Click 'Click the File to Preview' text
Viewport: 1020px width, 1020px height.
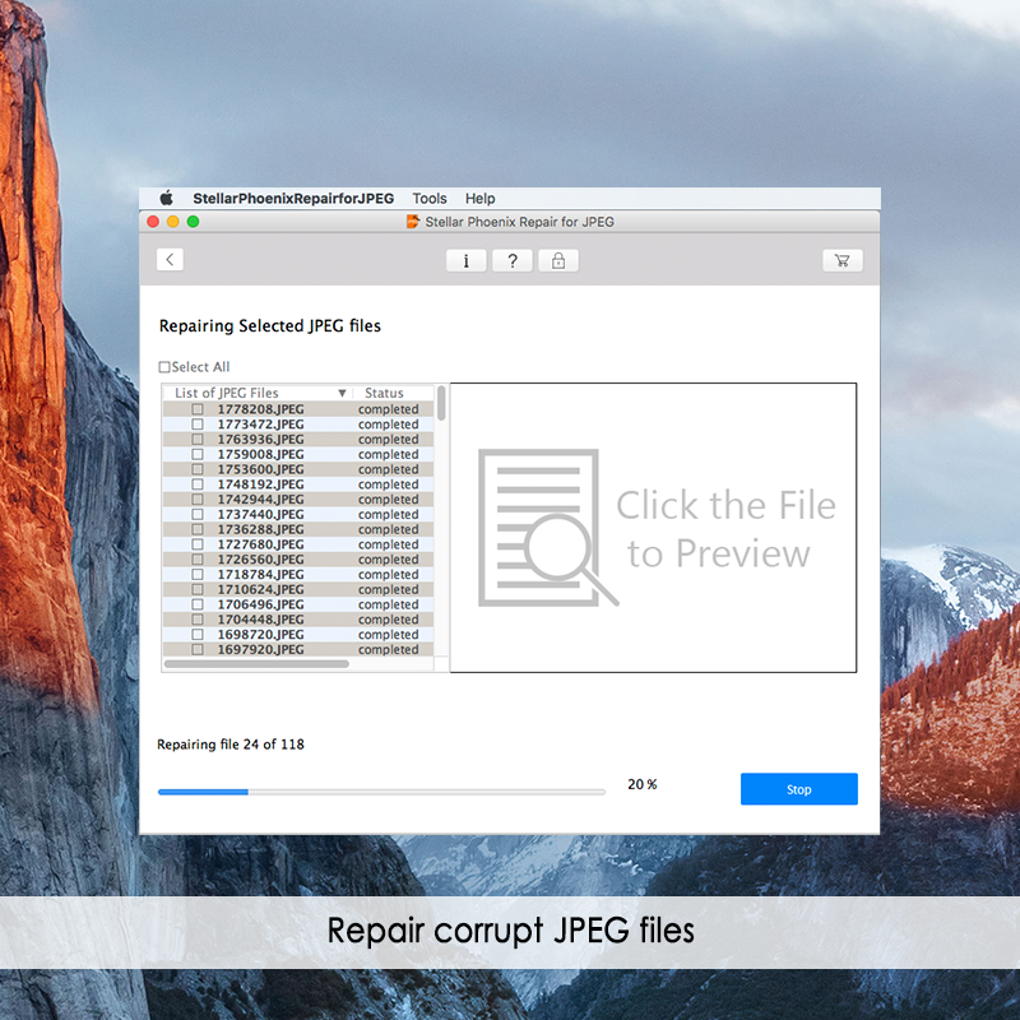pyautogui.click(x=725, y=529)
